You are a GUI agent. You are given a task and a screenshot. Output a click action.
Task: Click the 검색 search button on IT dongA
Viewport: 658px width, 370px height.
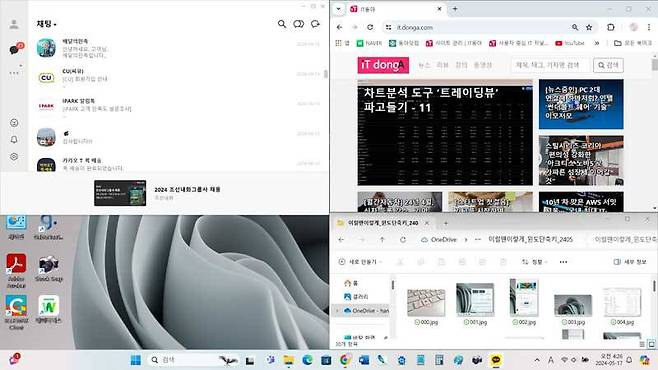pyautogui.click(x=608, y=65)
